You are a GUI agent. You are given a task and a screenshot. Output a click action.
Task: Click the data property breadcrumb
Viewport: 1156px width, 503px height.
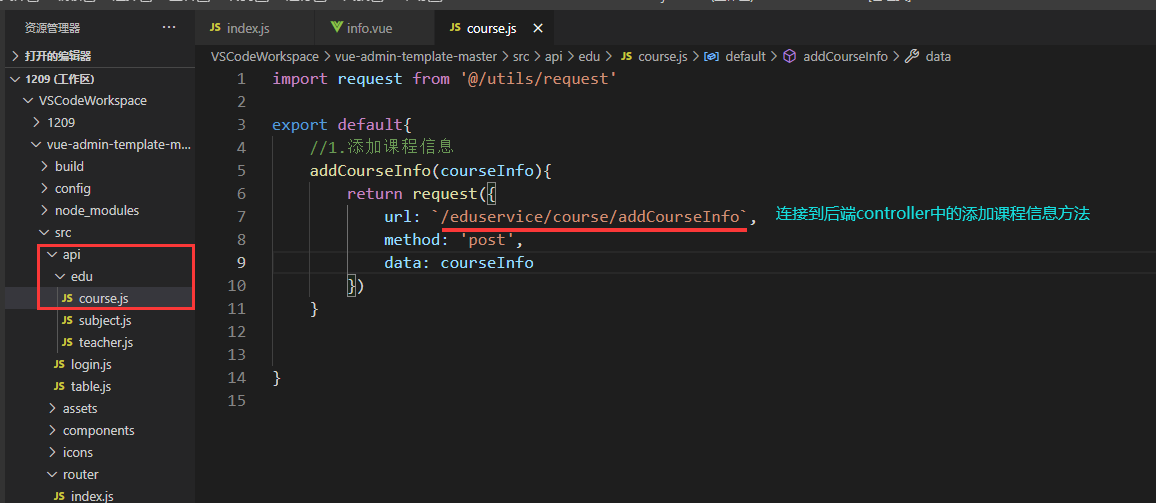(938, 56)
